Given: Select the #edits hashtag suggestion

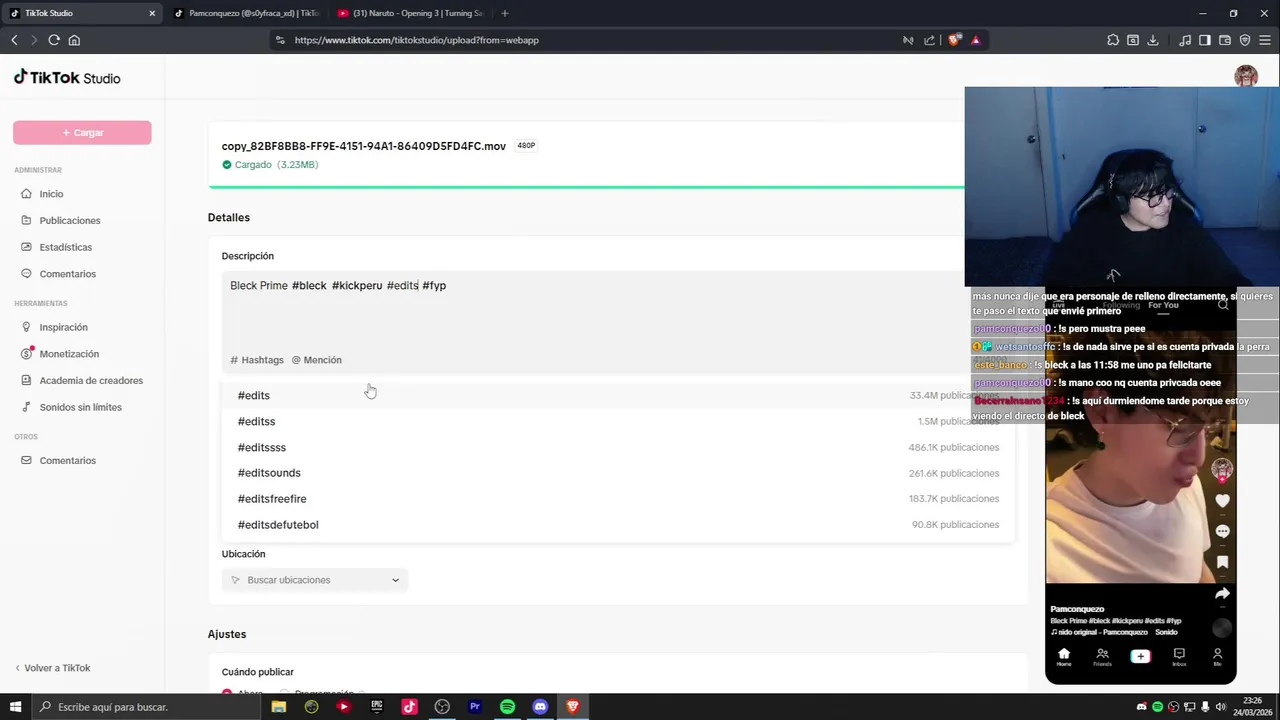Looking at the screenshot, I should (x=618, y=395).
